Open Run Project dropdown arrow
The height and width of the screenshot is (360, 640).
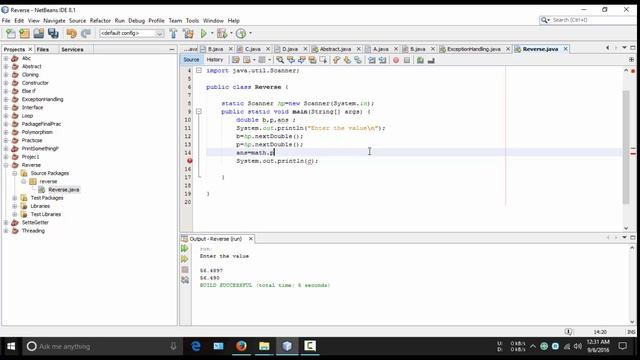click(212, 33)
